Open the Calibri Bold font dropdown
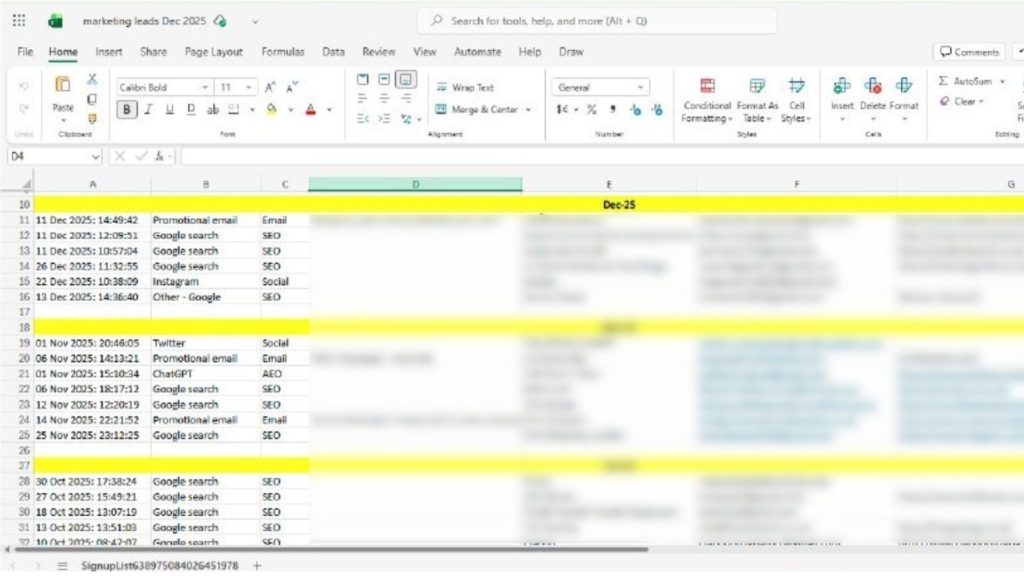The image size is (1024, 576). (x=205, y=88)
